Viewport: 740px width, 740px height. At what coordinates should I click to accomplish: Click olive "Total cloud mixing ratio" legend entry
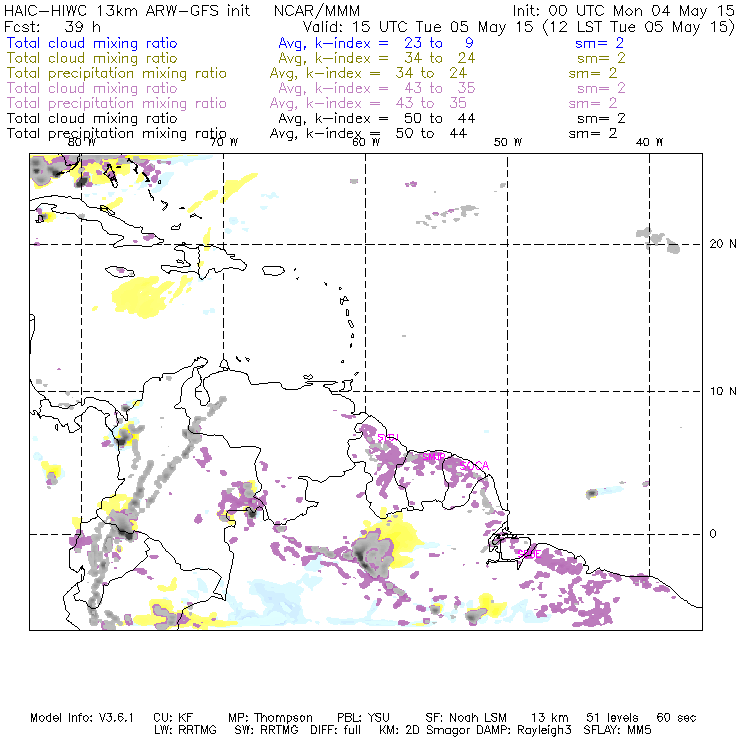point(92,58)
